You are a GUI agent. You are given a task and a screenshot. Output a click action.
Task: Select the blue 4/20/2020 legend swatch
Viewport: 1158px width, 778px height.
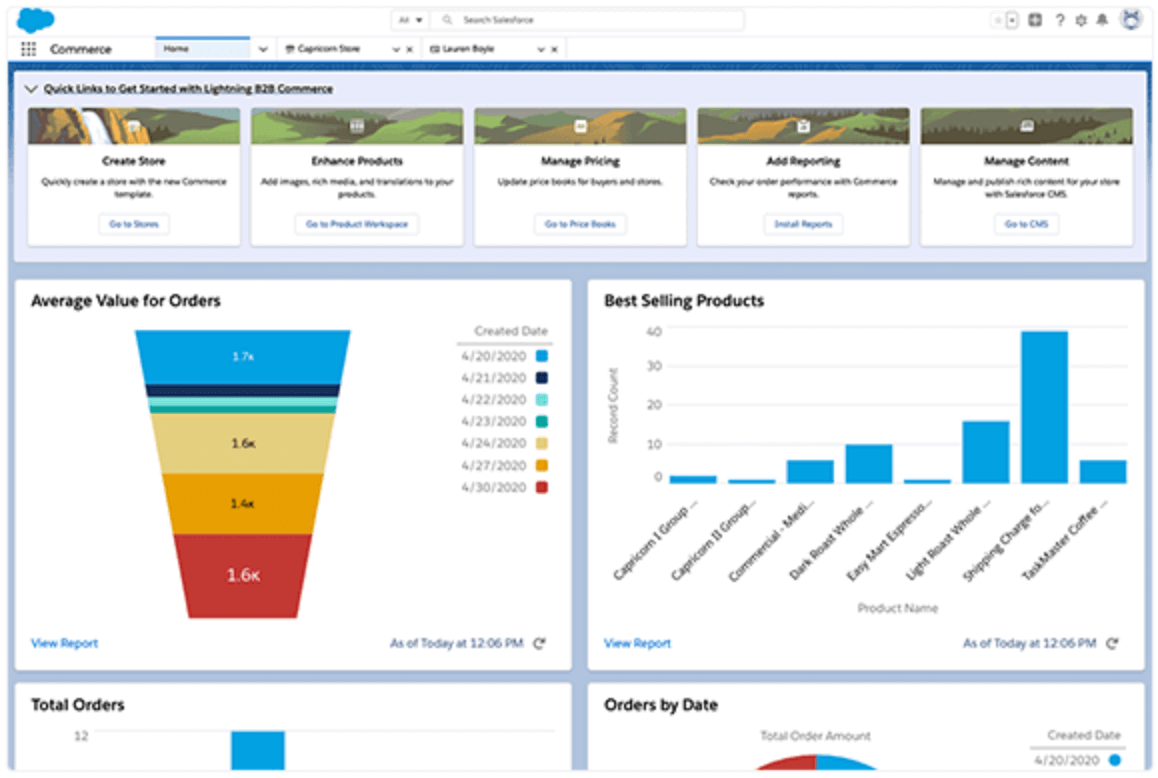[543, 356]
